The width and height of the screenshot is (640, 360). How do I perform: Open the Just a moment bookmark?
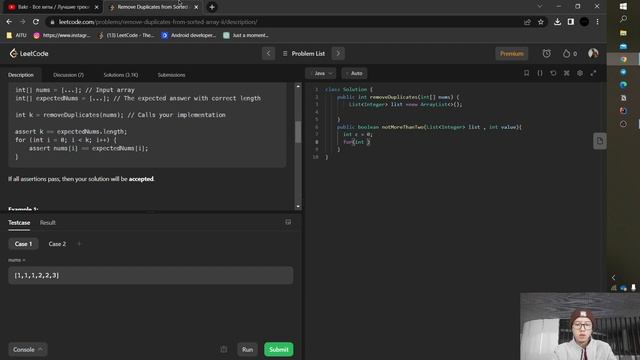tap(246, 36)
